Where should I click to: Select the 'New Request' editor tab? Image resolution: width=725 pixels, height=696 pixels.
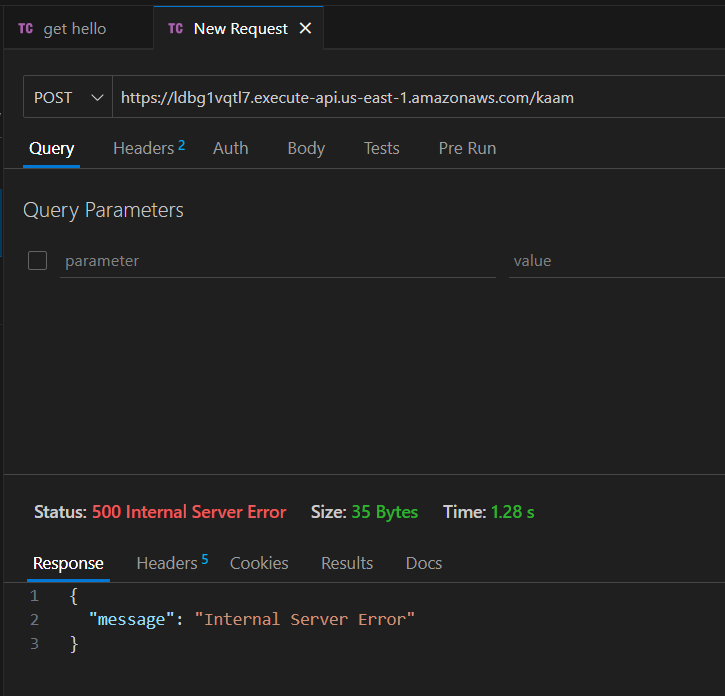click(x=240, y=29)
